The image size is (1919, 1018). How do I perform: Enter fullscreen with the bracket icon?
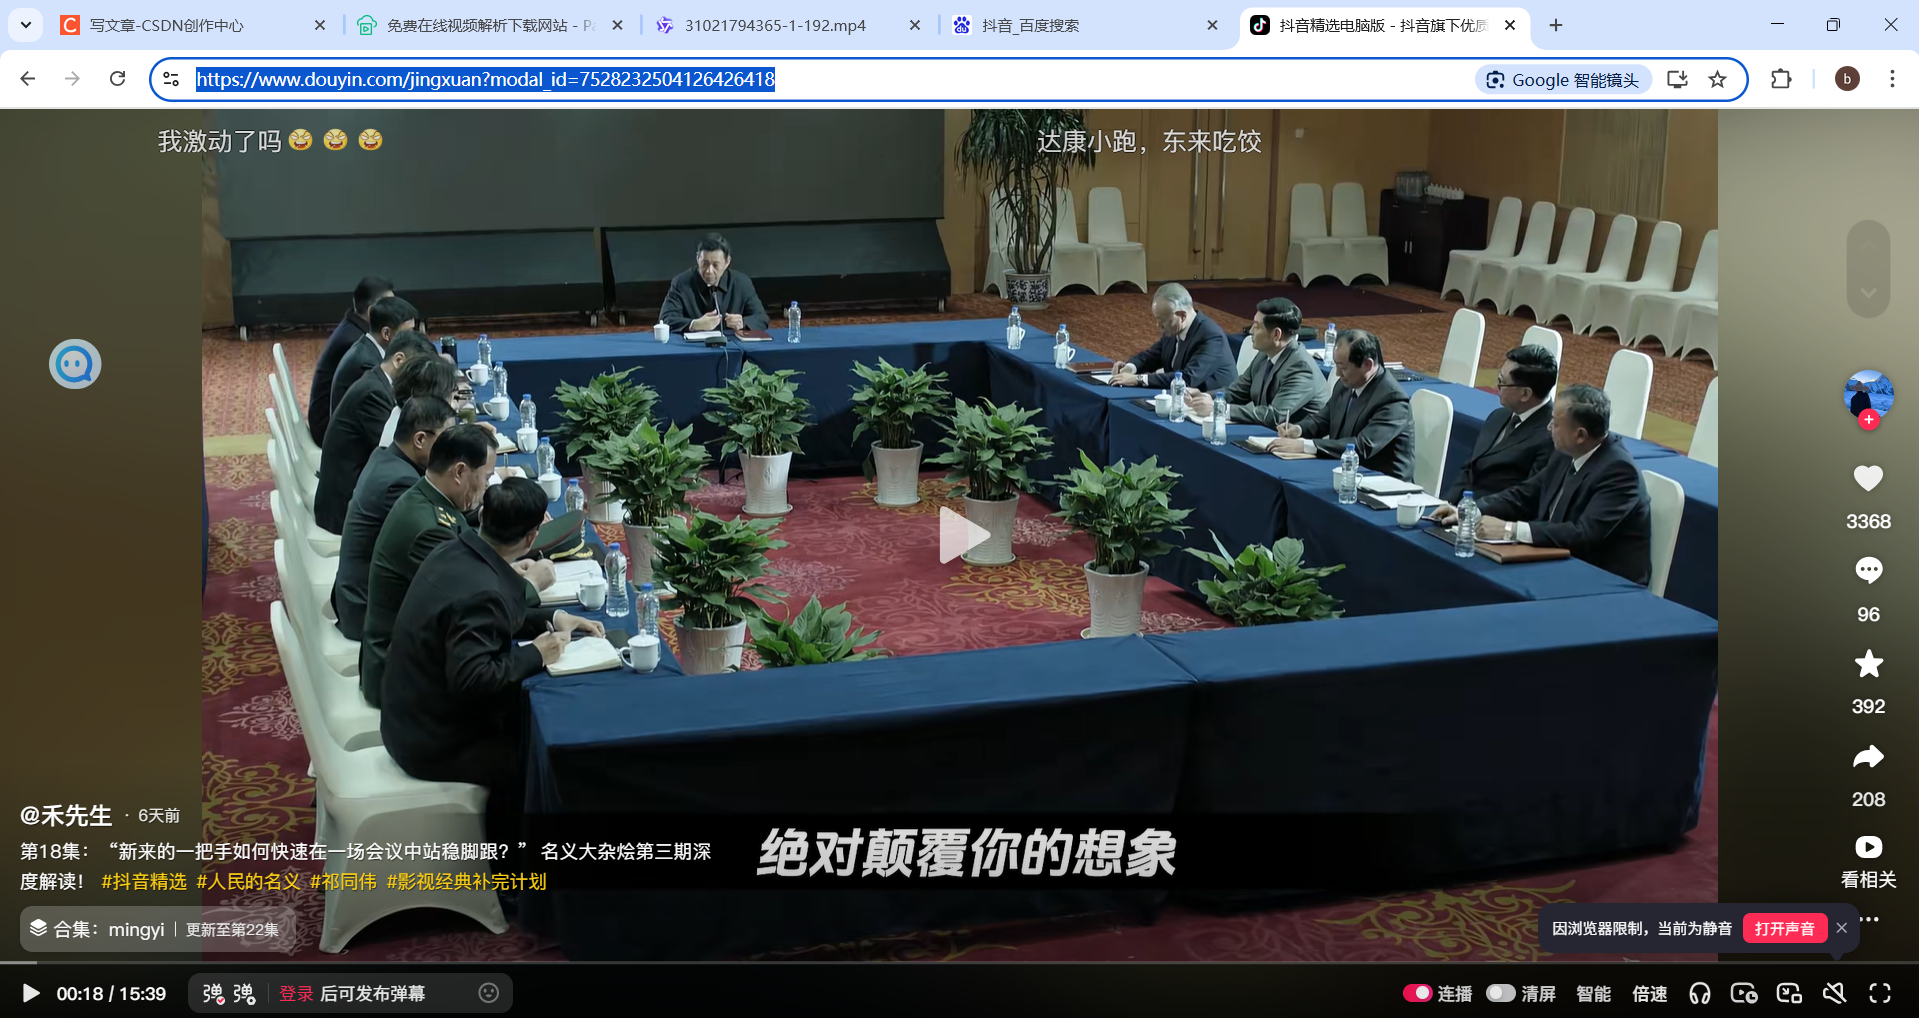(x=1880, y=993)
